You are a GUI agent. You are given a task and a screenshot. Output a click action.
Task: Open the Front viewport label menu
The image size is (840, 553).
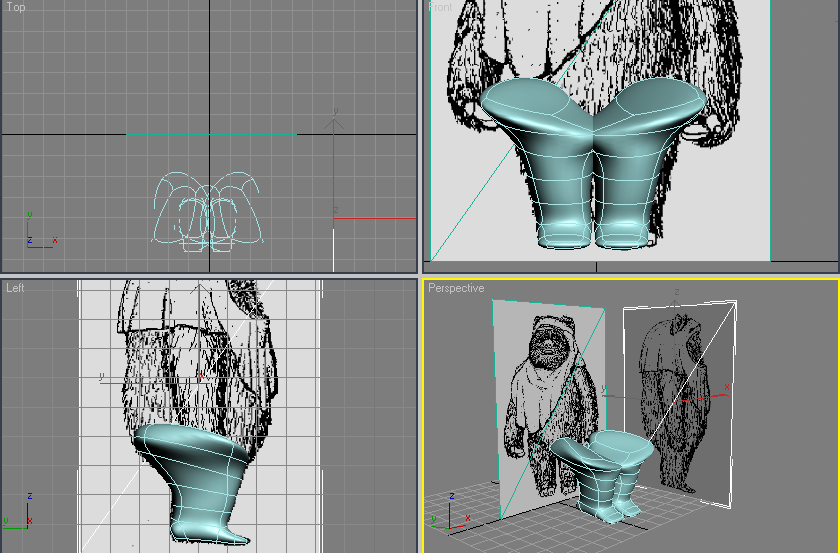point(440,7)
